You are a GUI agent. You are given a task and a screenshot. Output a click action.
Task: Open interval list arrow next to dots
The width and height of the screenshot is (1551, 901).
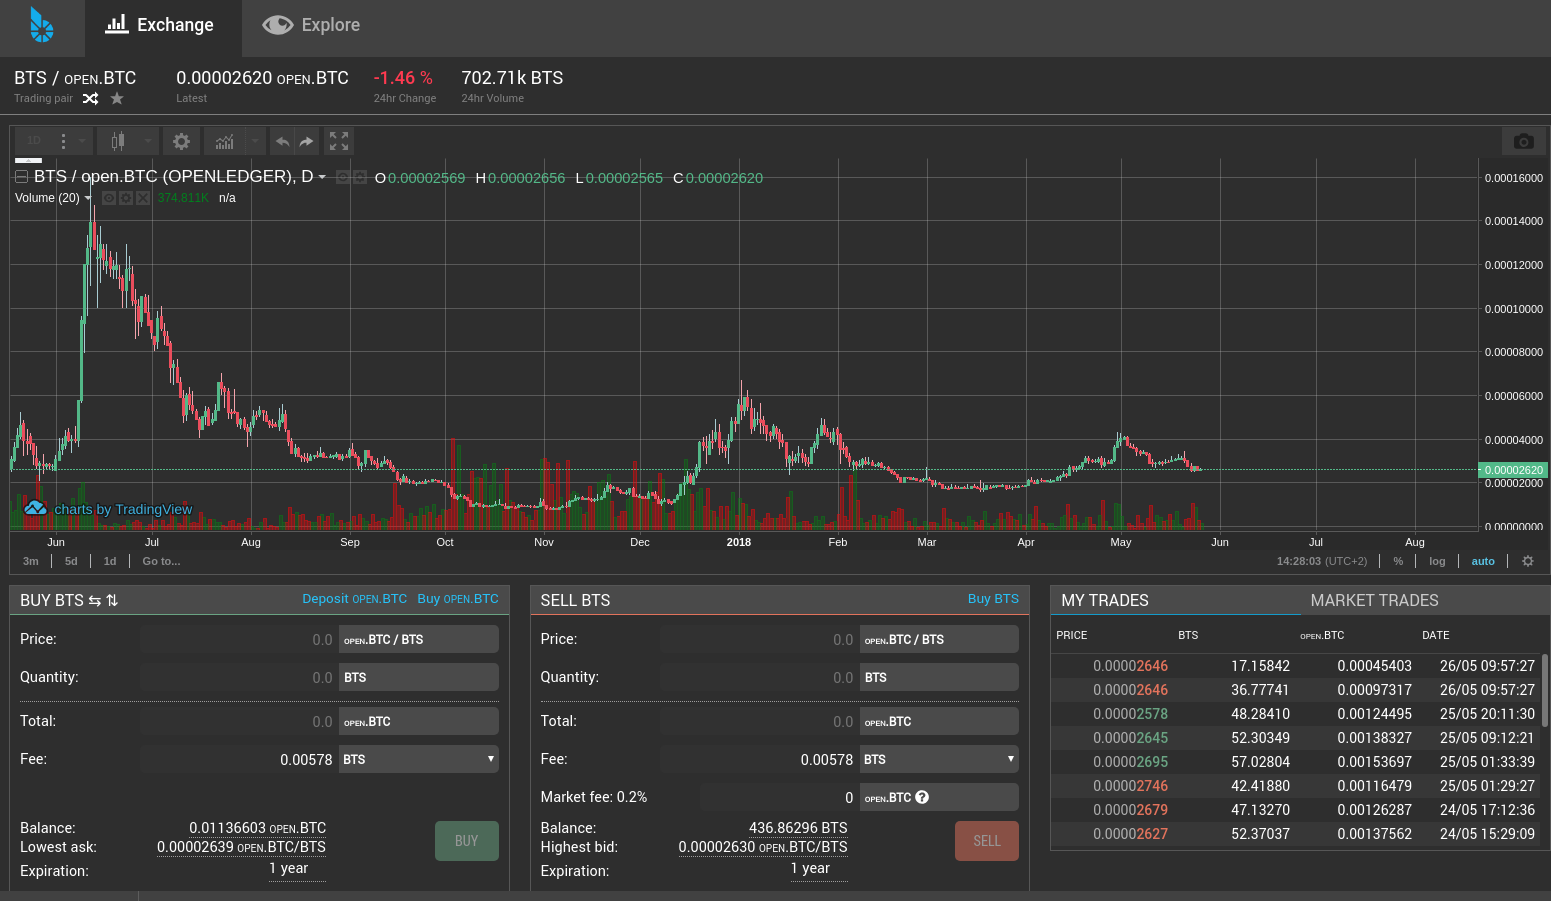(82, 141)
